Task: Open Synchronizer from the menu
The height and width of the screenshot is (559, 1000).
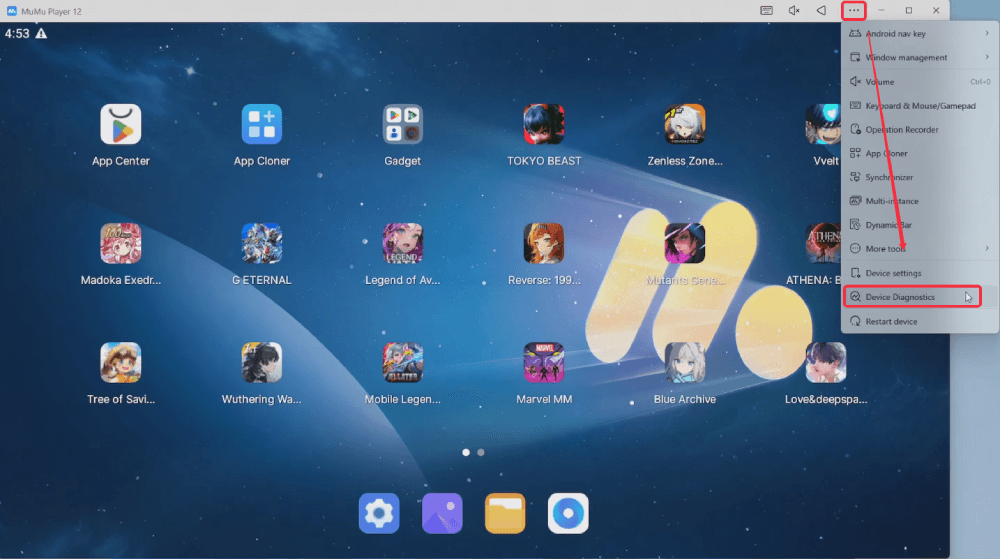Action: pyautogui.click(x=920, y=177)
